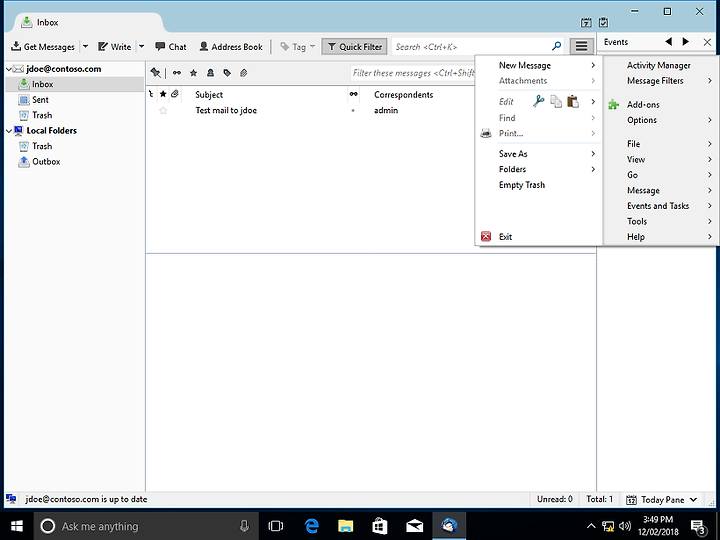
Task: Open Chat from the toolbar
Action: [x=171, y=46]
